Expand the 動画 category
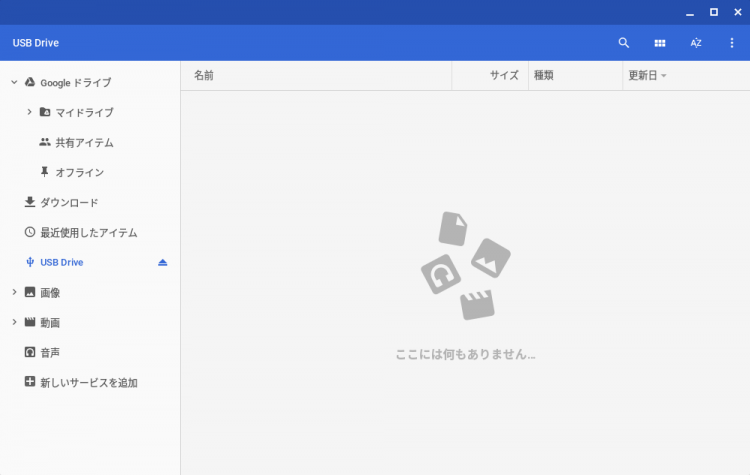The width and height of the screenshot is (750, 475). pyautogui.click(x=14, y=322)
